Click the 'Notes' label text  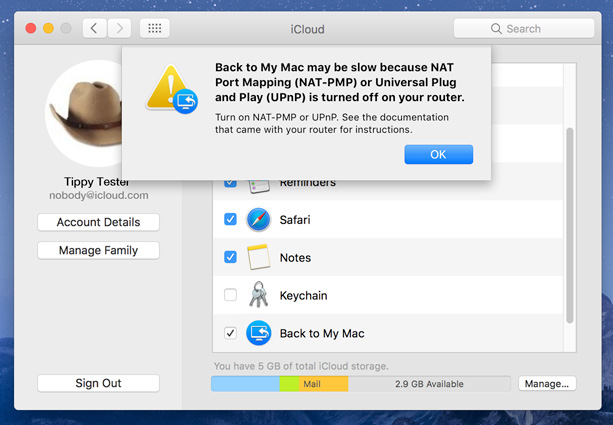pyautogui.click(x=295, y=258)
